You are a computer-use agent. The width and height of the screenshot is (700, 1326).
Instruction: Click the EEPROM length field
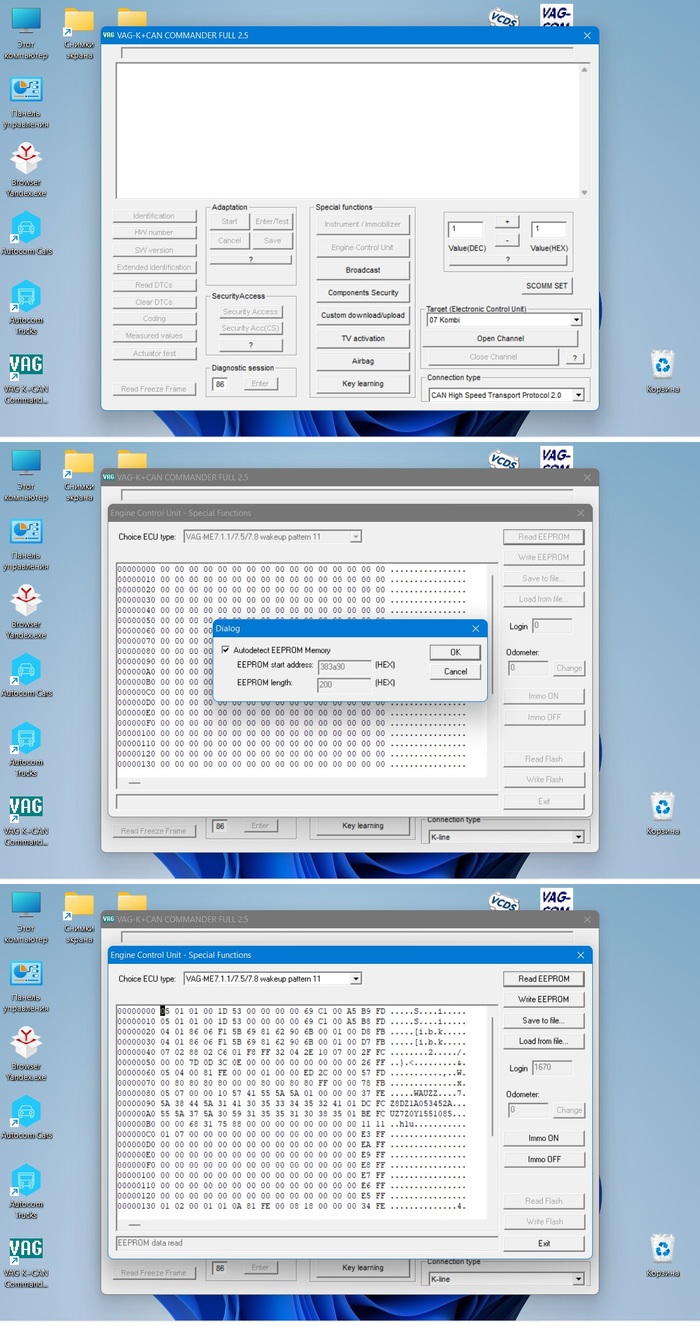click(x=343, y=684)
